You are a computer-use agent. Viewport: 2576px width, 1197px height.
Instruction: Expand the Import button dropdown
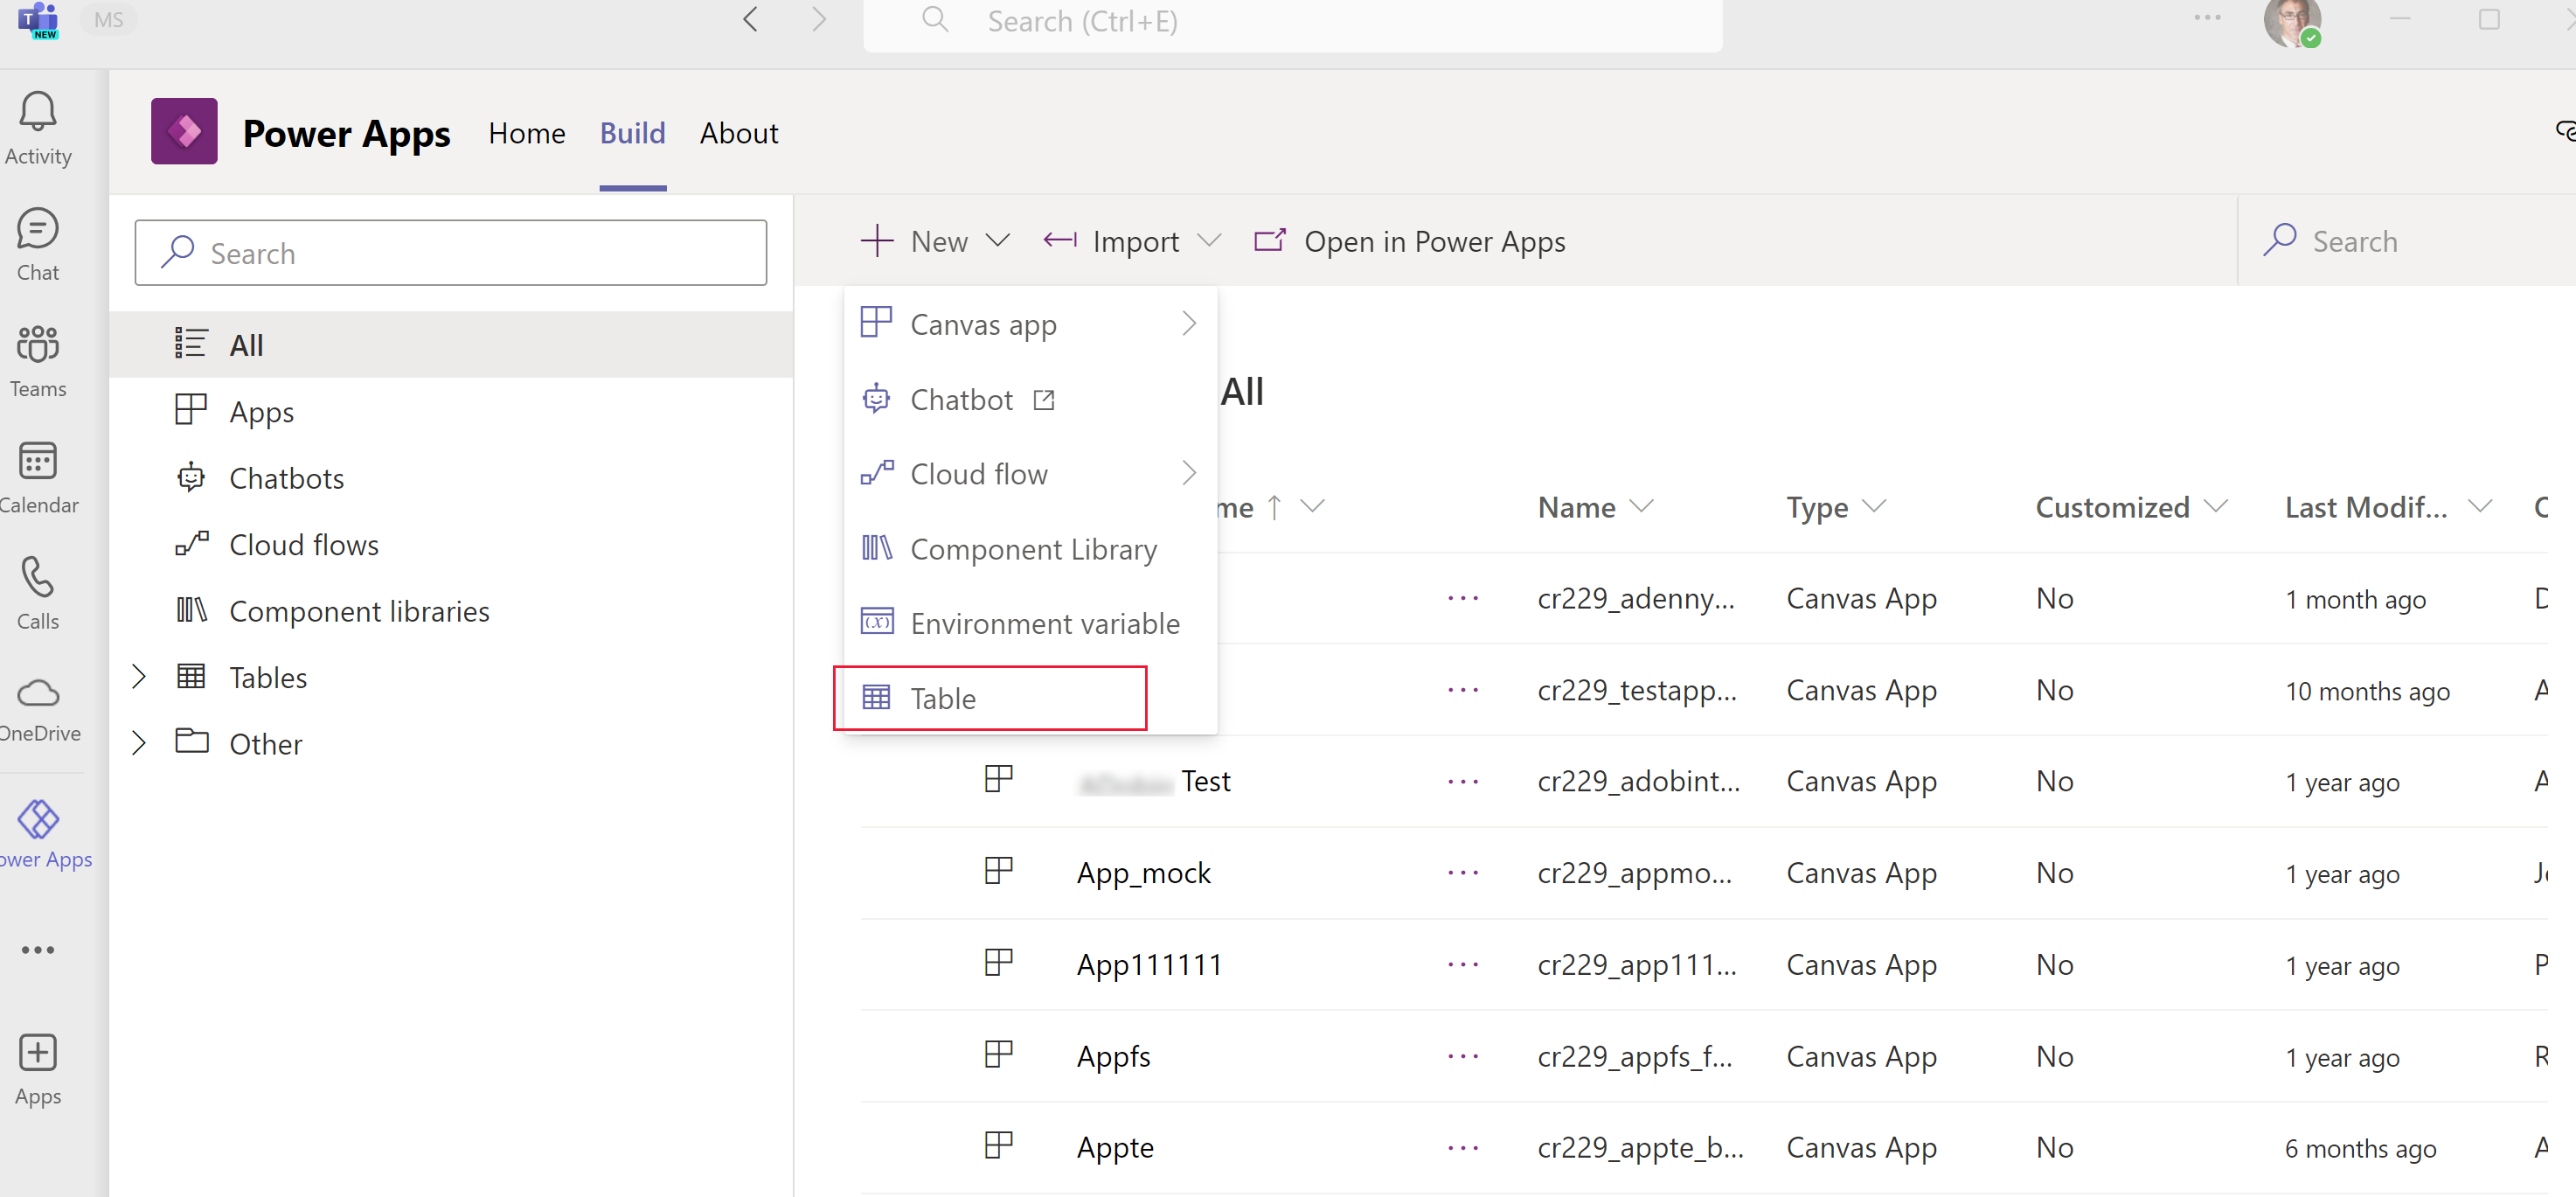click(x=1209, y=240)
